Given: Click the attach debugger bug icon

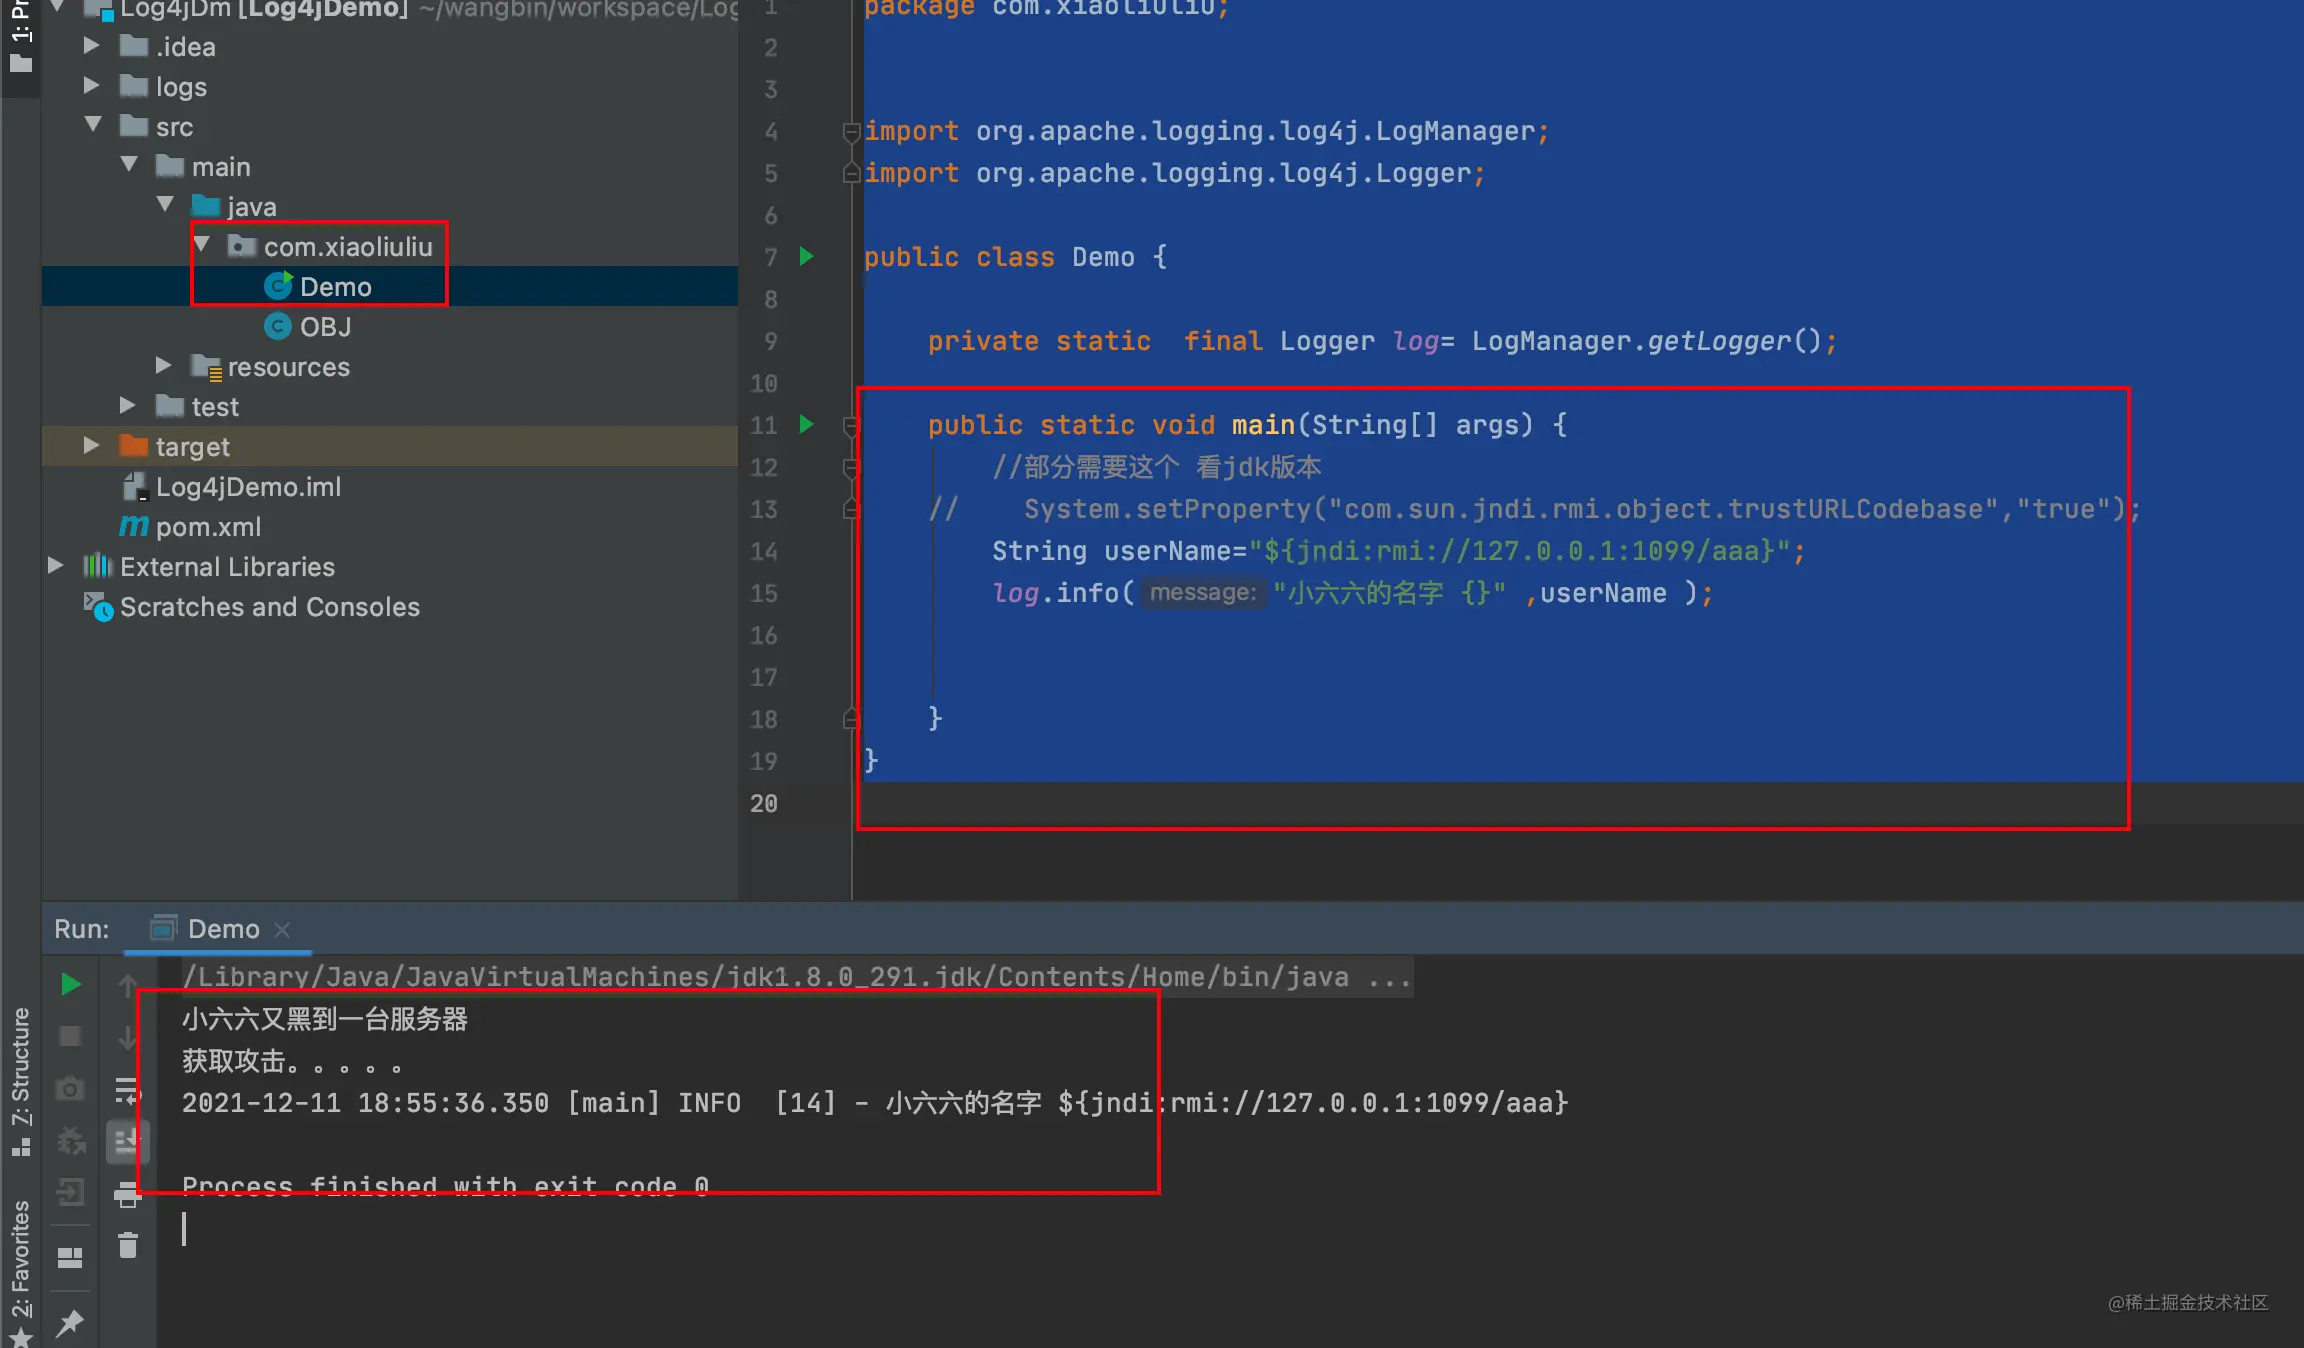Looking at the screenshot, I should 70,1140.
